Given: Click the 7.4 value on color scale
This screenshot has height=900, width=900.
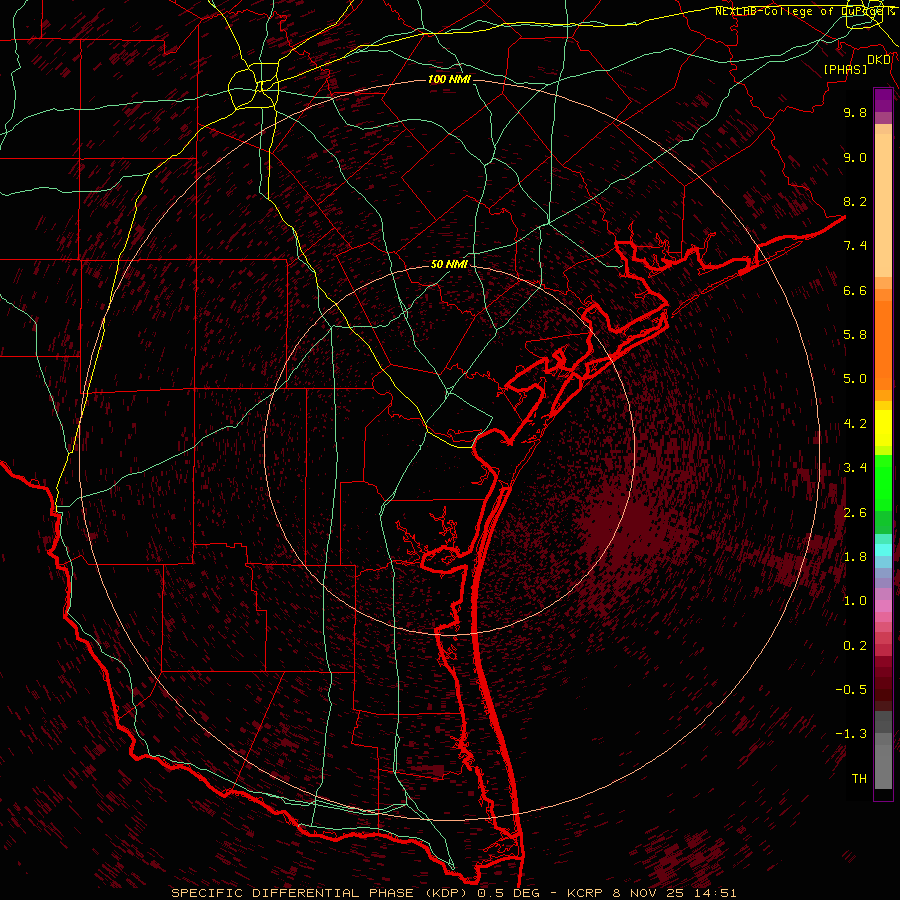Looking at the screenshot, I should pyautogui.click(x=855, y=246).
